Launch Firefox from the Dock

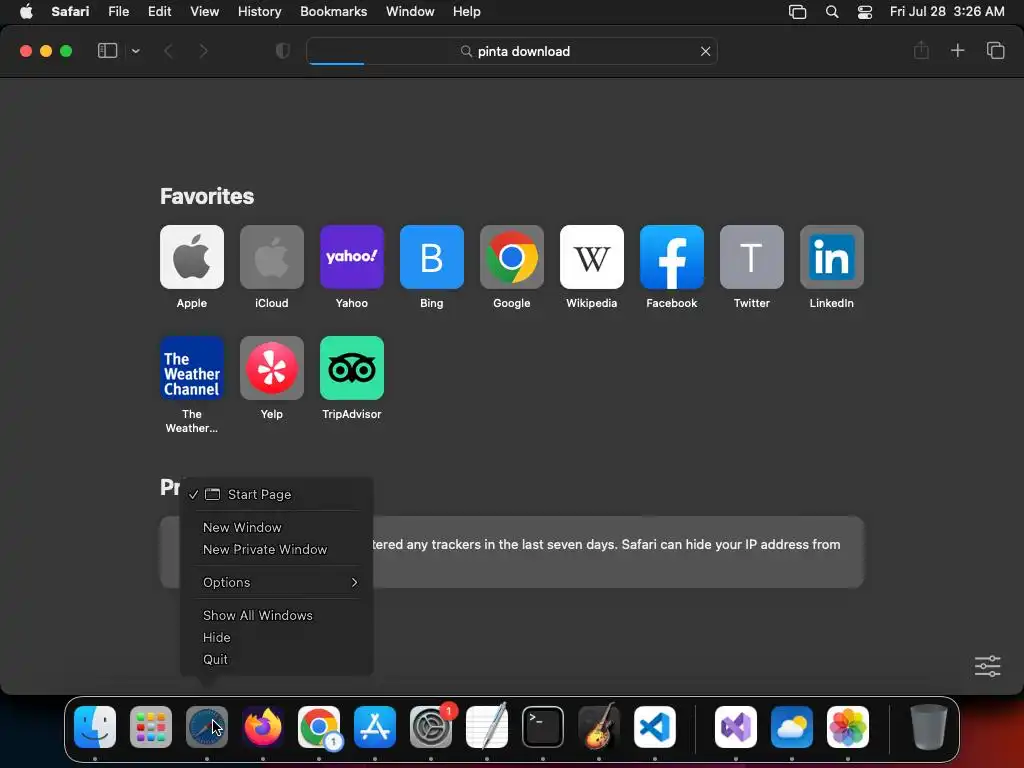pyautogui.click(x=263, y=727)
